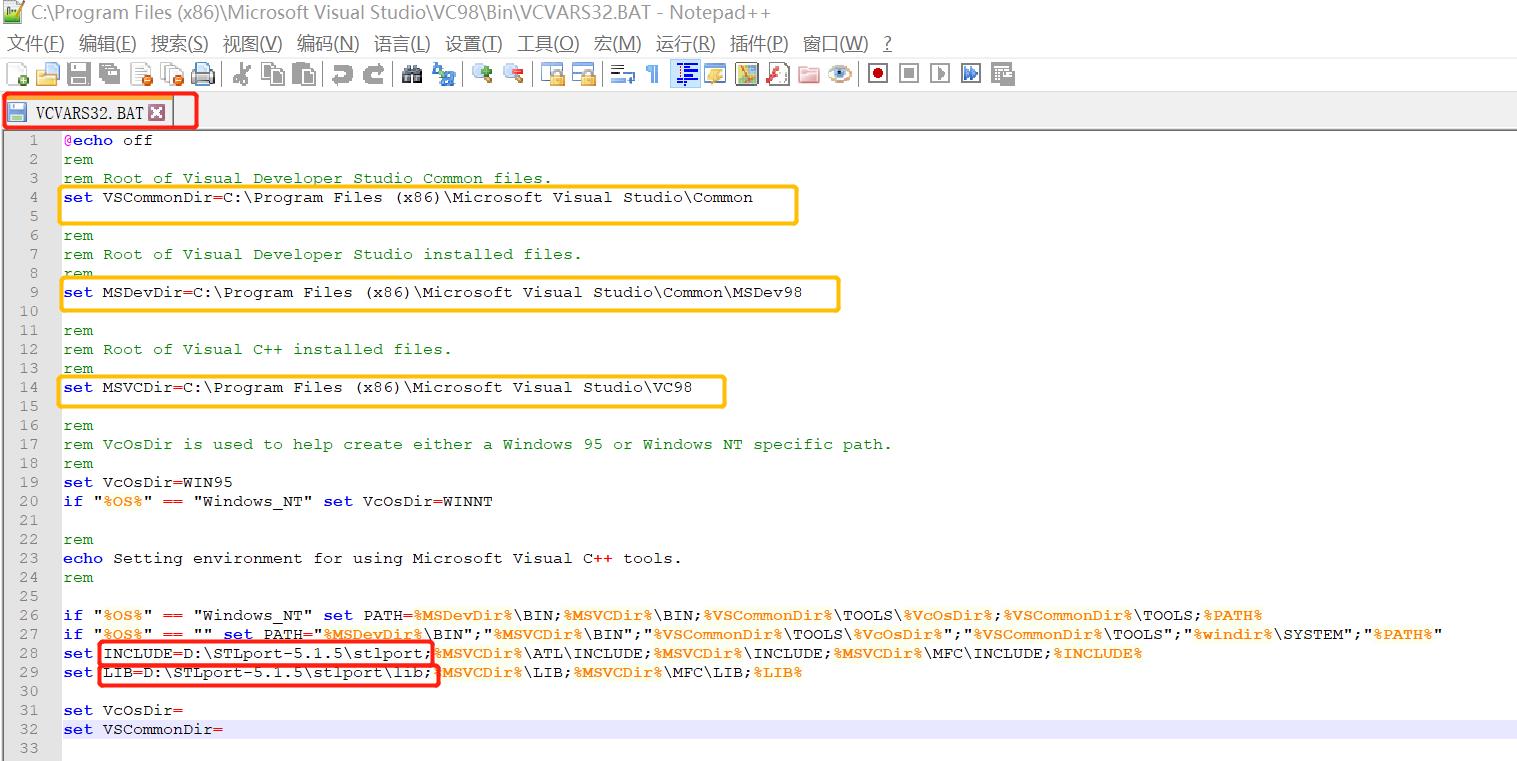Screen dimensions: 1517x761
Task: Click 'rem VcOsDir is used to help' comment
Action: (x=477, y=445)
